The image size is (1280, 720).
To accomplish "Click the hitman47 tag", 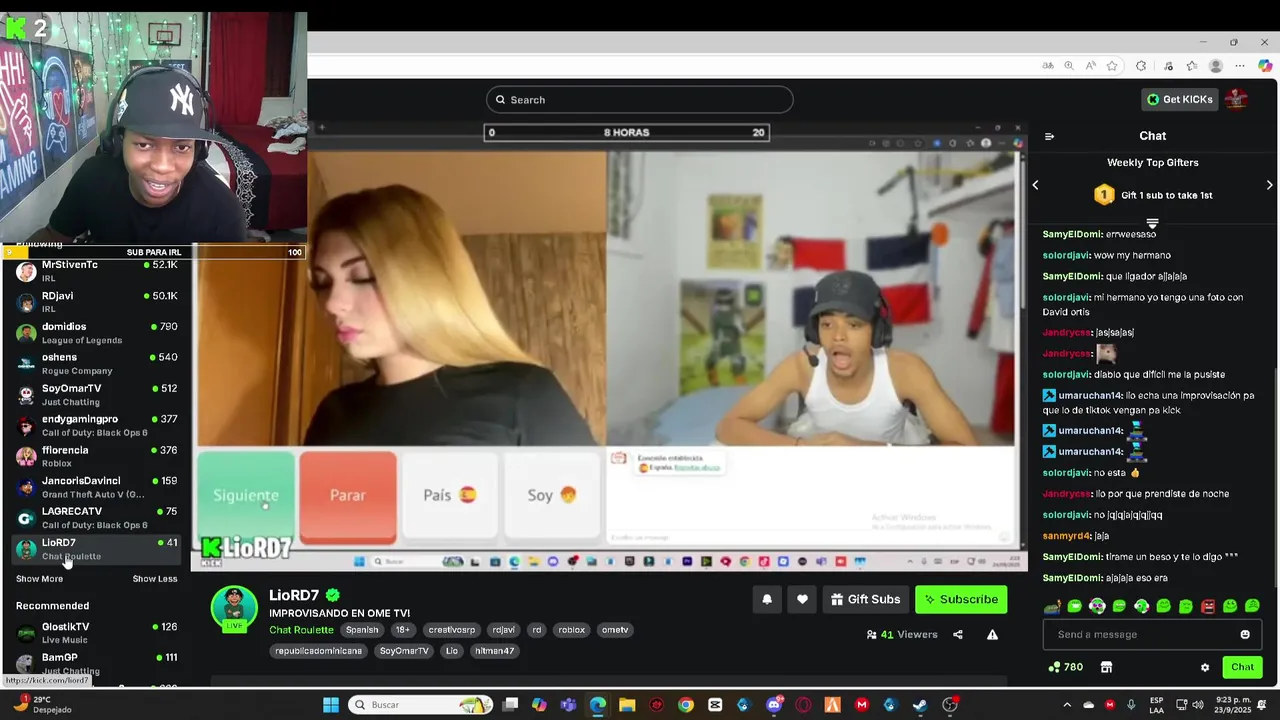I will pos(494,651).
